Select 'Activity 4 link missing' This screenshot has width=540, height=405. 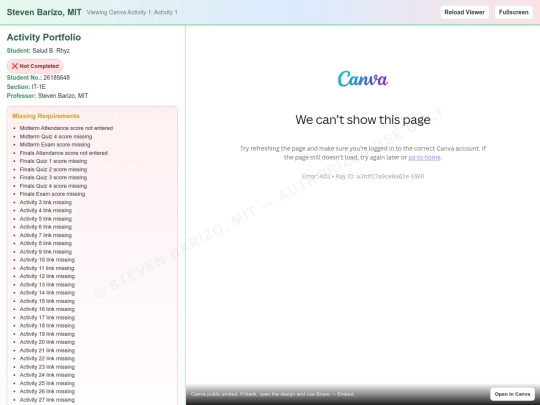pyautogui.click(x=46, y=210)
